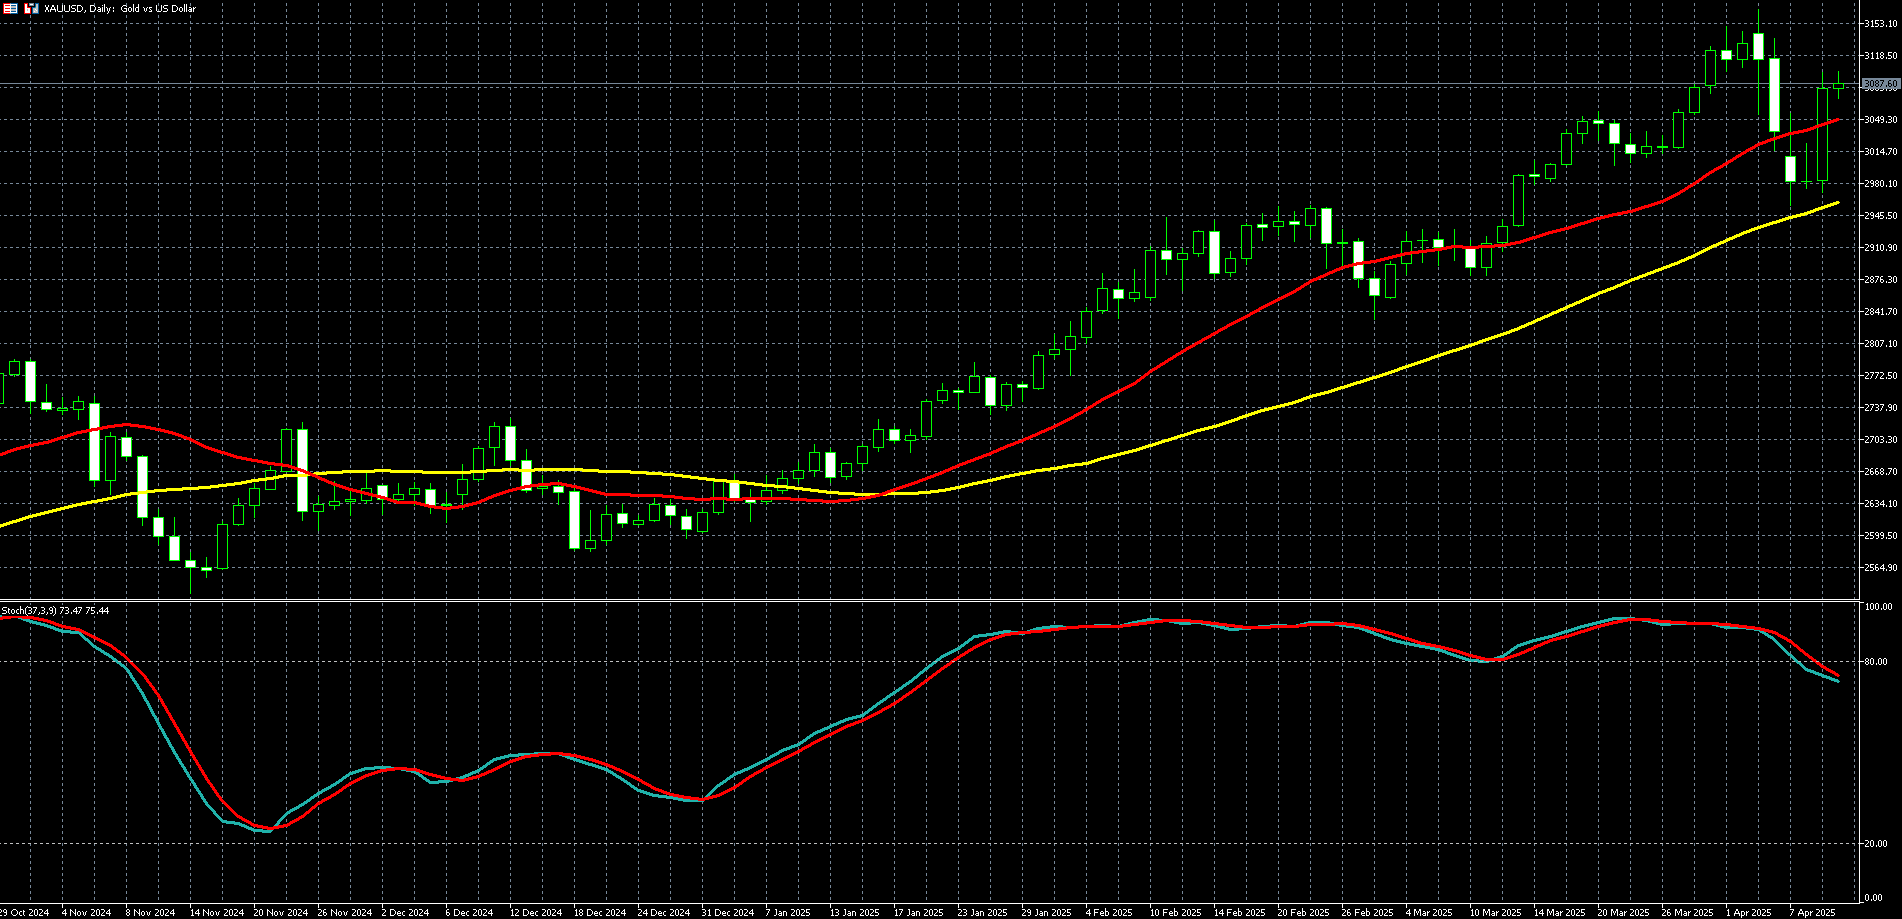The height and width of the screenshot is (919, 1902).
Task: Click the 10 Feb 2025 date label
Action: click(1175, 912)
